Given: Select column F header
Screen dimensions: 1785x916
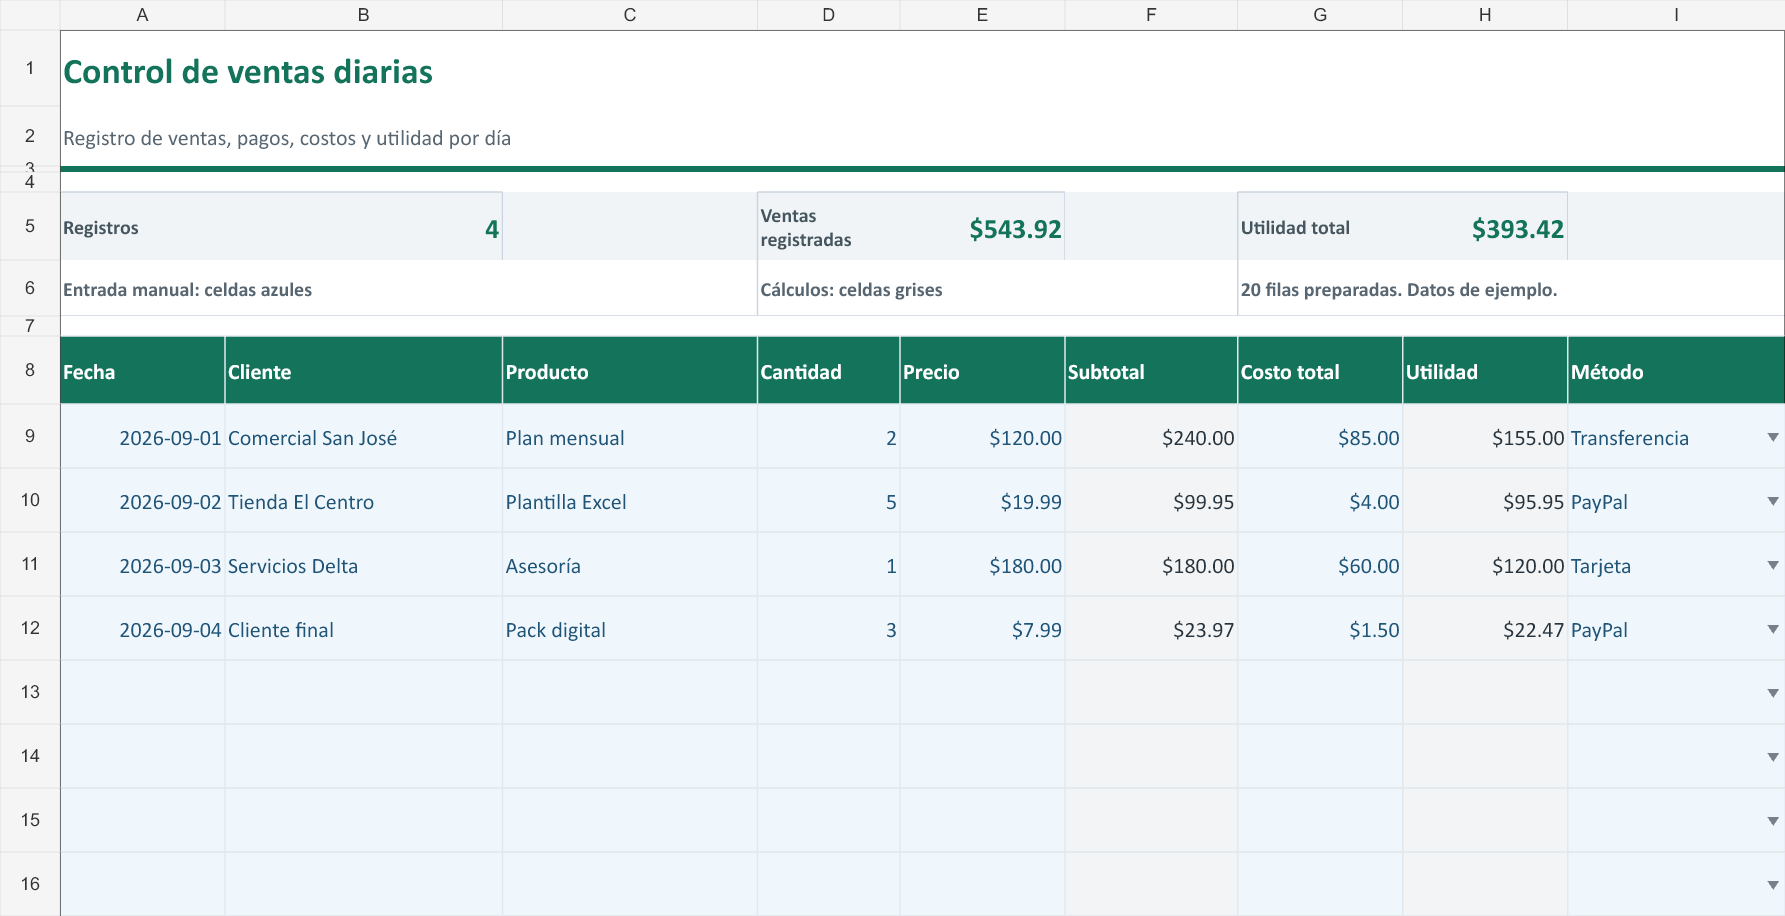Looking at the screenshot, I should pyautogui.click(x=1151, y=15).
